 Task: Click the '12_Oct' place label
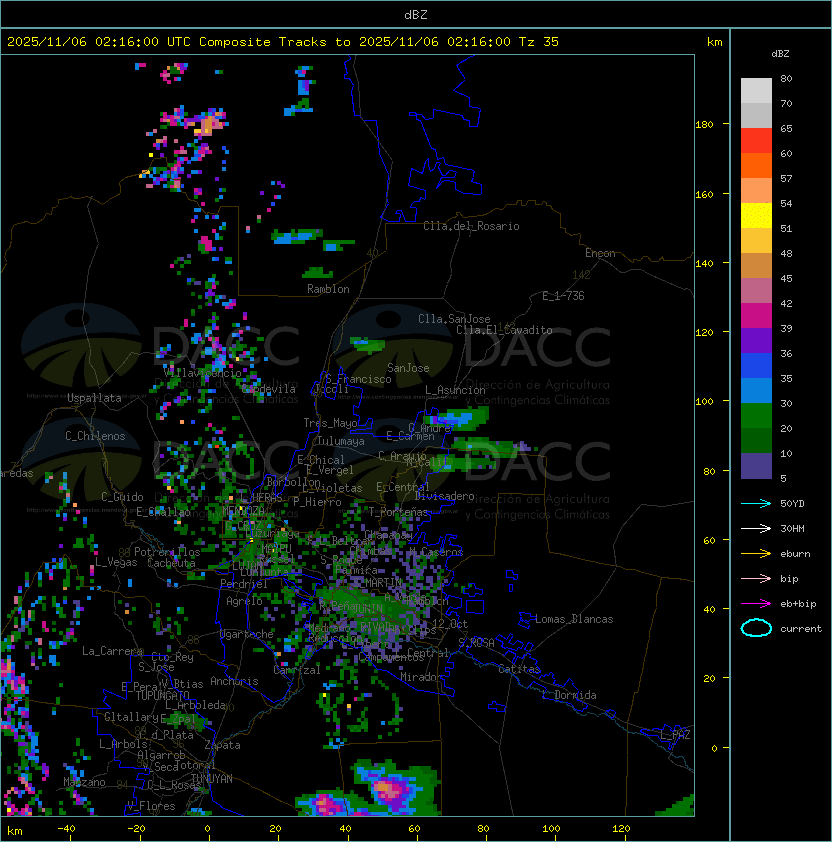tap(450, 624)
